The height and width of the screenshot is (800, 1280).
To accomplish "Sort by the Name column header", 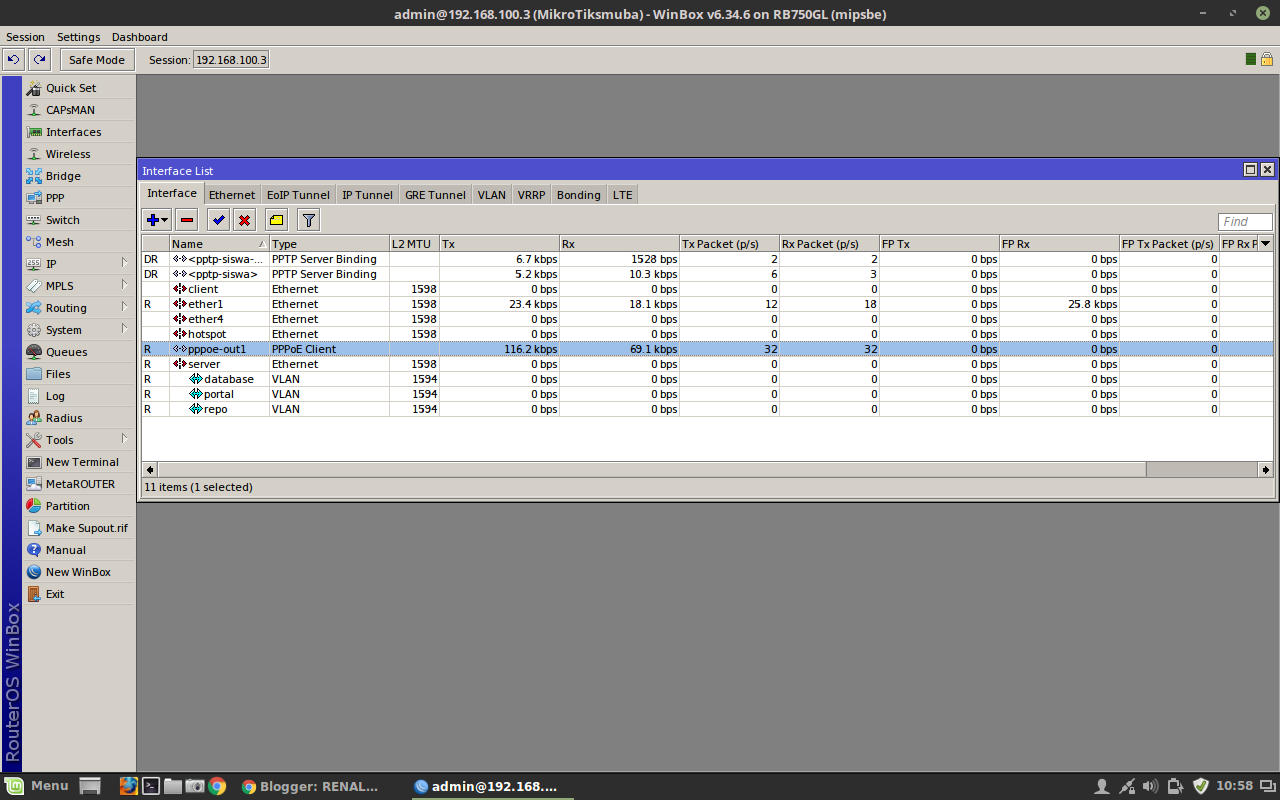I will pos(219,244).
